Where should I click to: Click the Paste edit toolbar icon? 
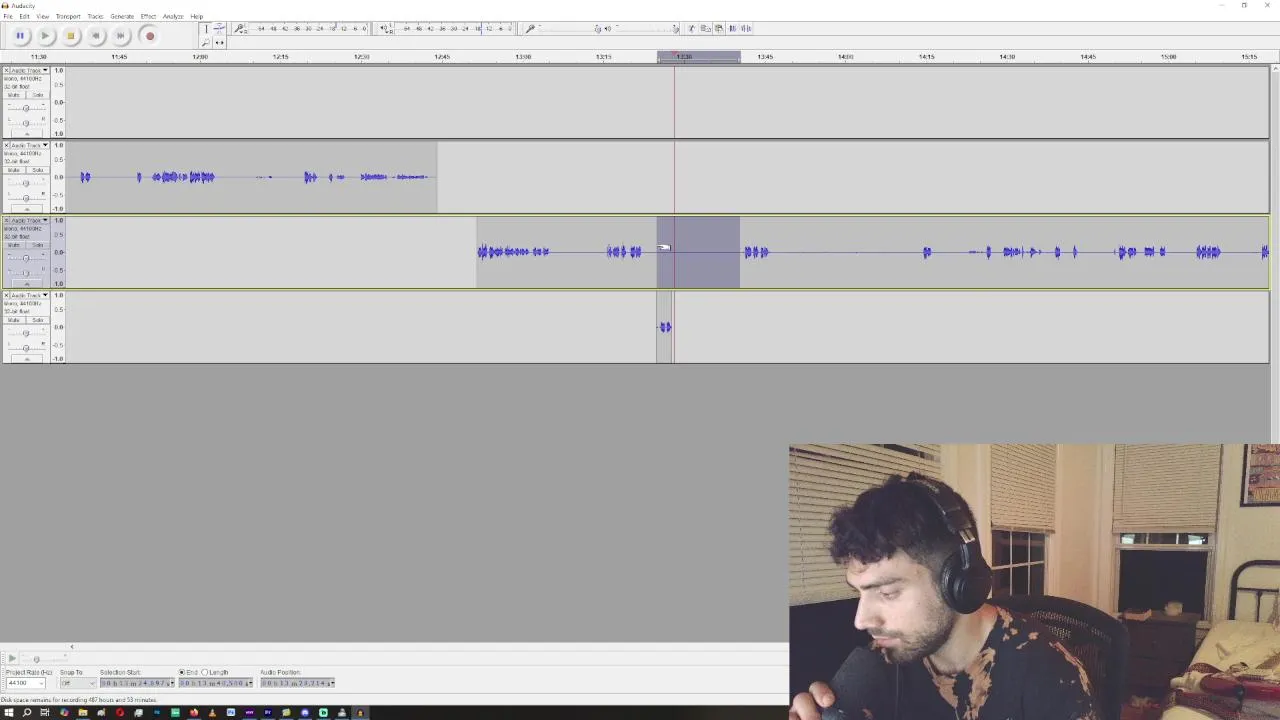[x=719, y=29]
